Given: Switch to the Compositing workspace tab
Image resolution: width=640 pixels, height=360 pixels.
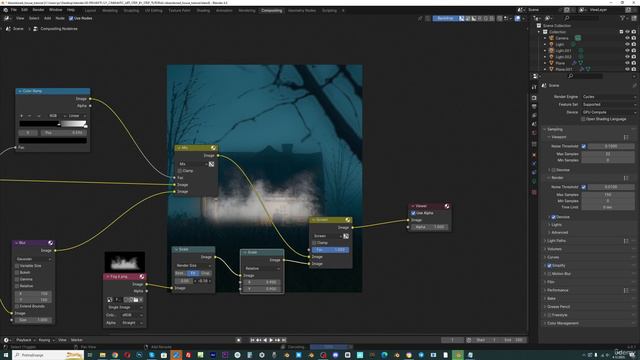Looking at the screenshot, I should click(271, 11).
